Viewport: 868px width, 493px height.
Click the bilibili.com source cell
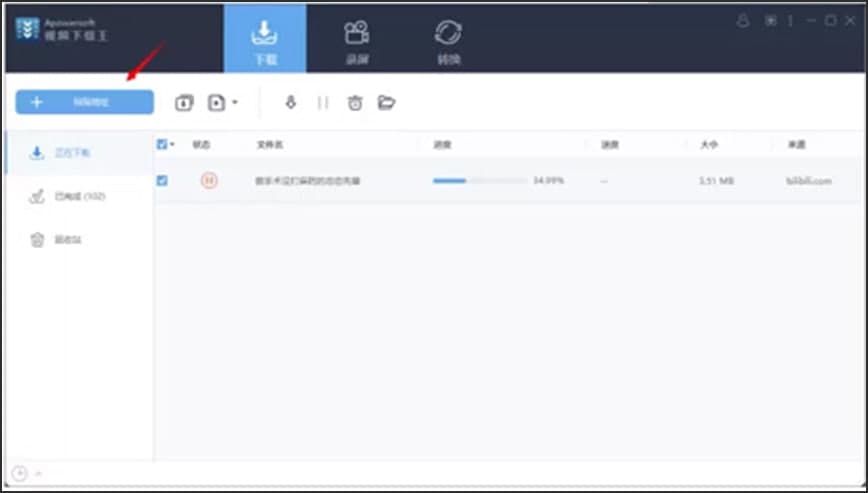809,181
